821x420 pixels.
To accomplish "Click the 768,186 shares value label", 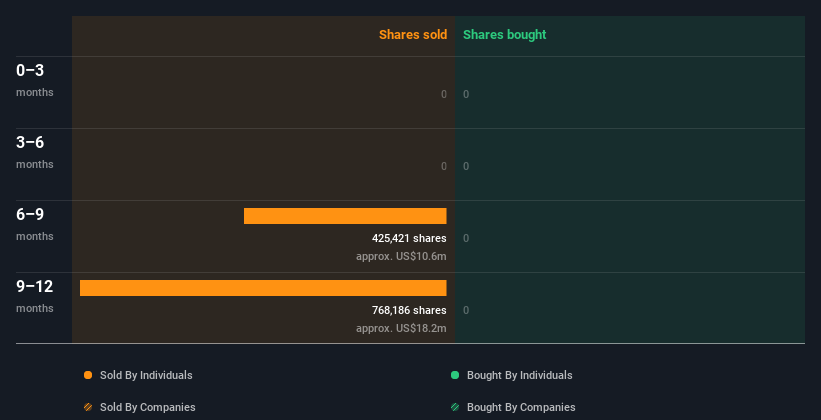I will pyautogui.click(x=409, y=311).
